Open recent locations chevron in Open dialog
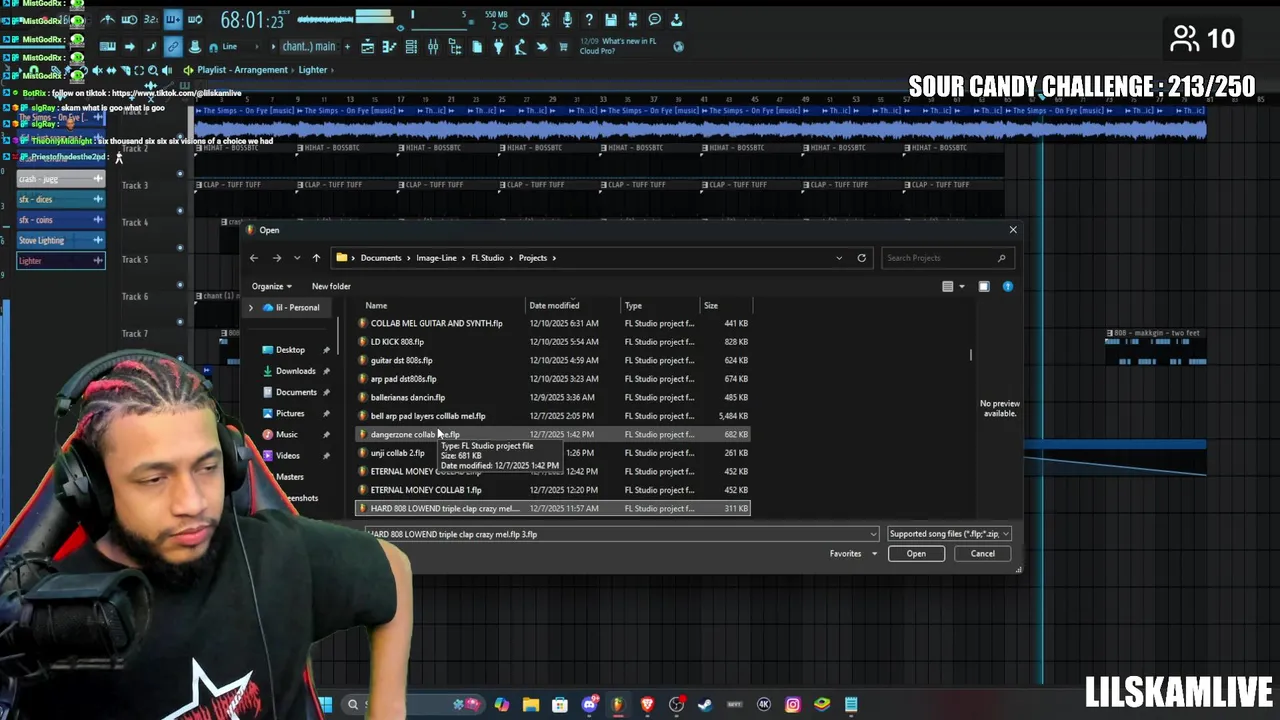The width and height of the screenshot is (1280, 720). [x=296, y=258]
